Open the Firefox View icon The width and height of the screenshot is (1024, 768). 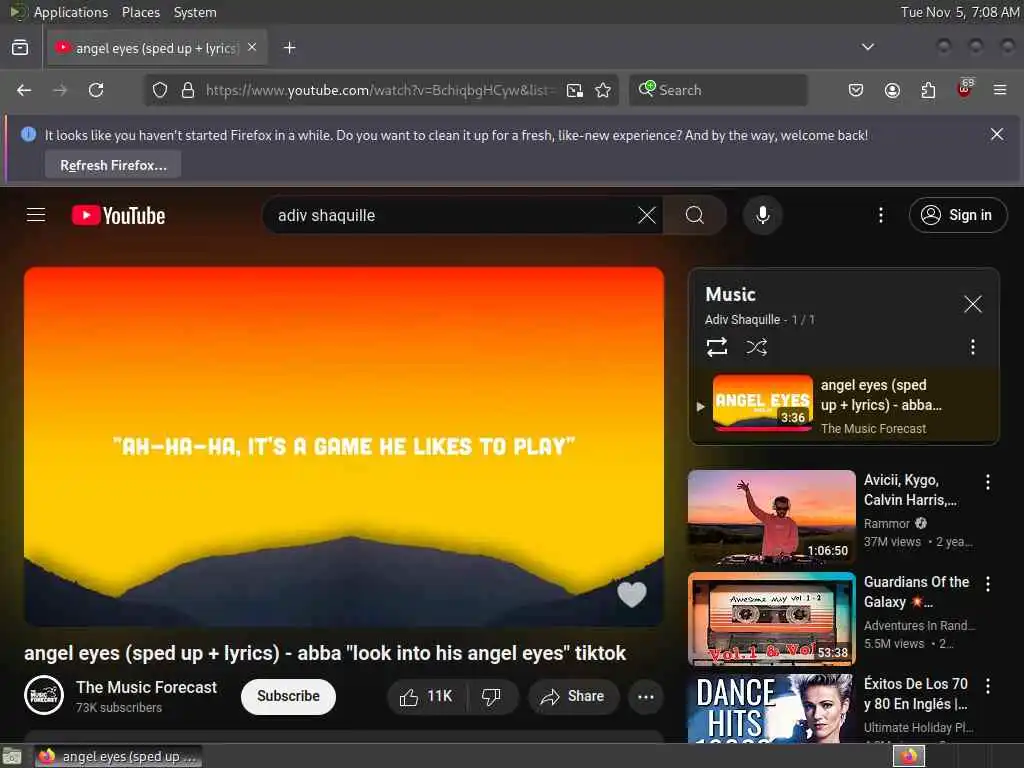pyautogui.click(x=20, y=48)
